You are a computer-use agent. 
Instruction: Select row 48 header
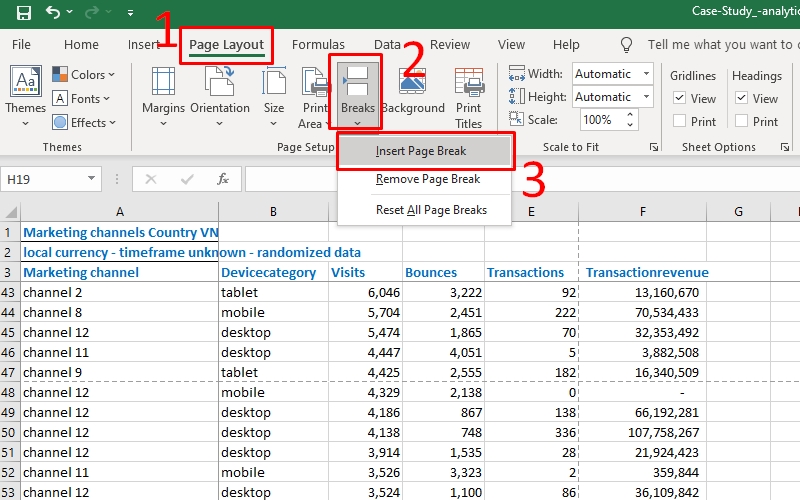tap(10, 392)
